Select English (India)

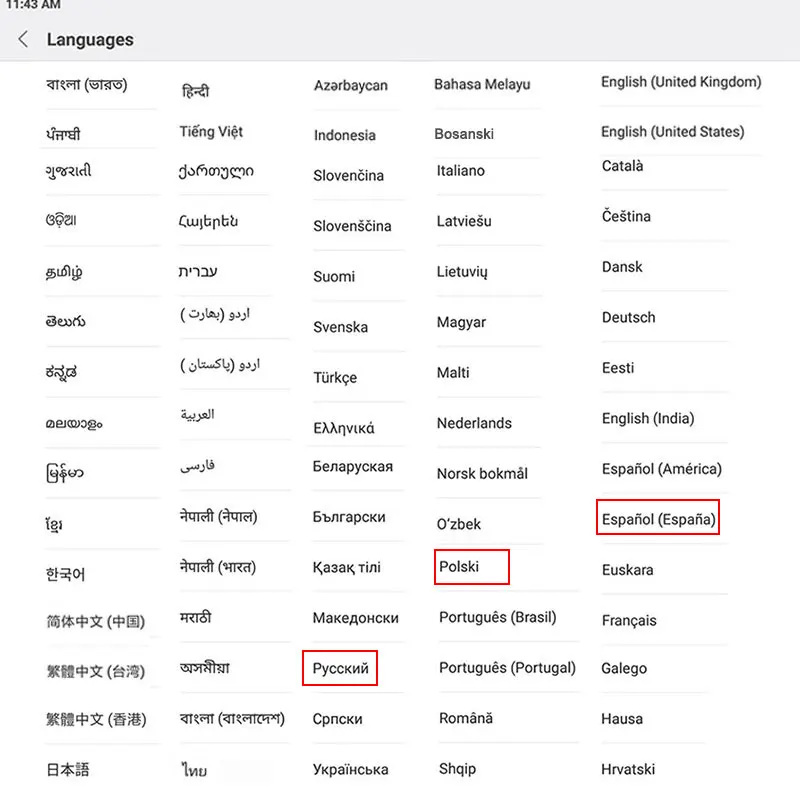pyautogui.click(x=648, y=418)
